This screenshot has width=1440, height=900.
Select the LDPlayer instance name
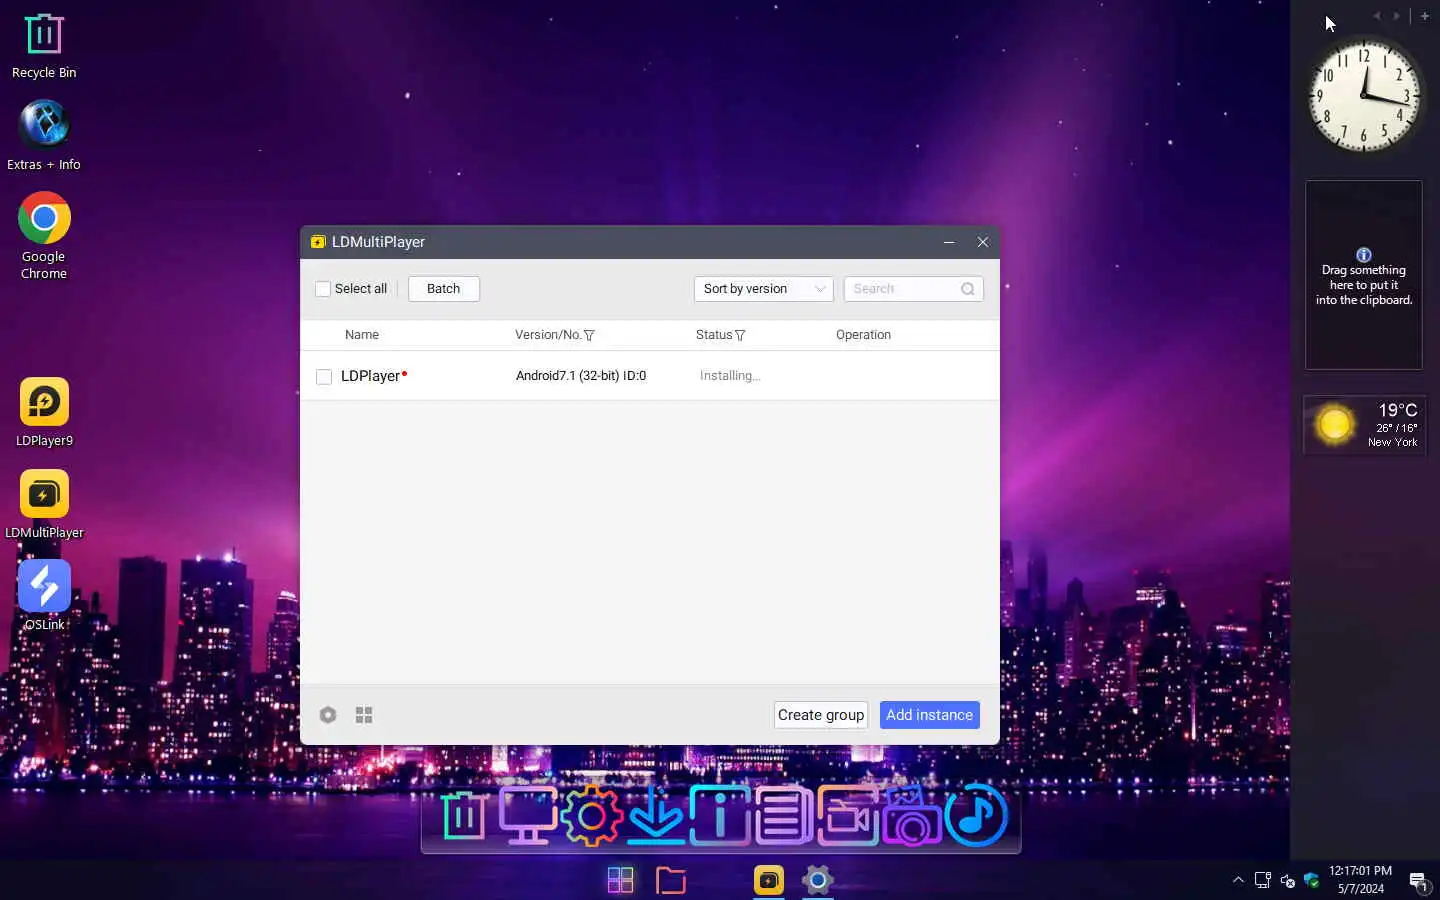coord(371,376)
